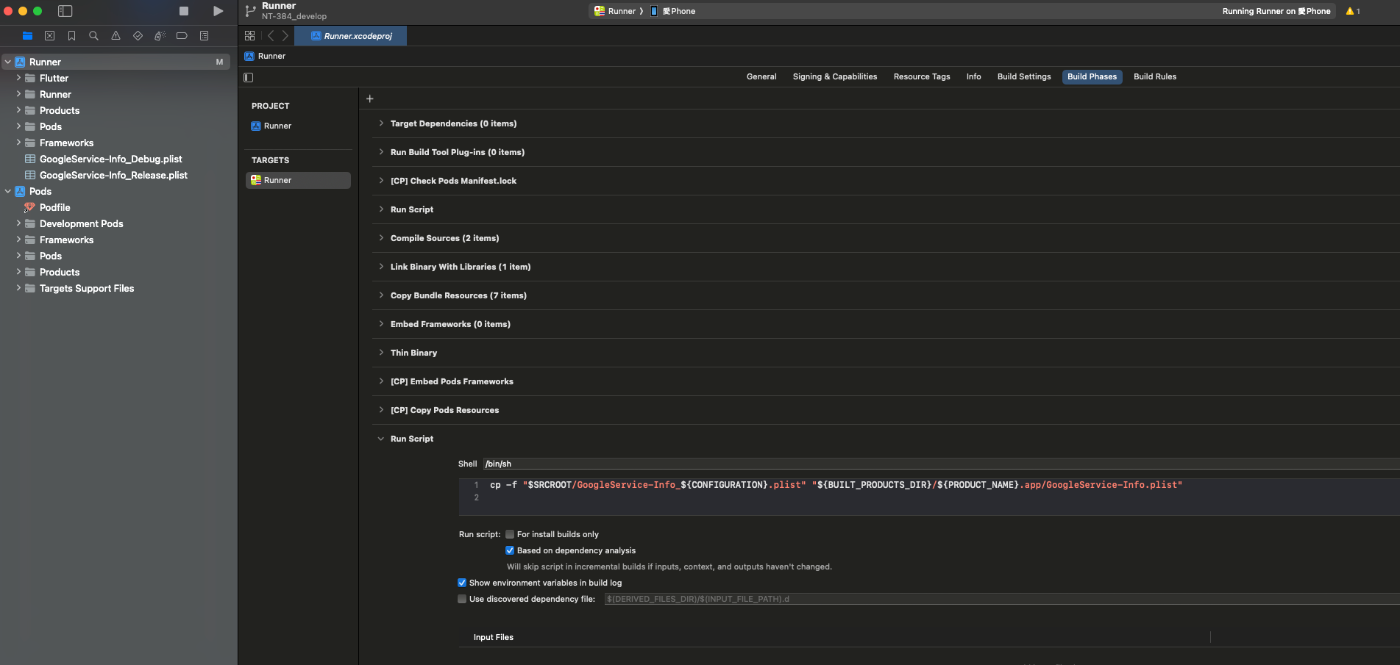Viewport: 1400px width, 665px height.
Task: Expand Targets Support Files group
Action: point(18,288)
